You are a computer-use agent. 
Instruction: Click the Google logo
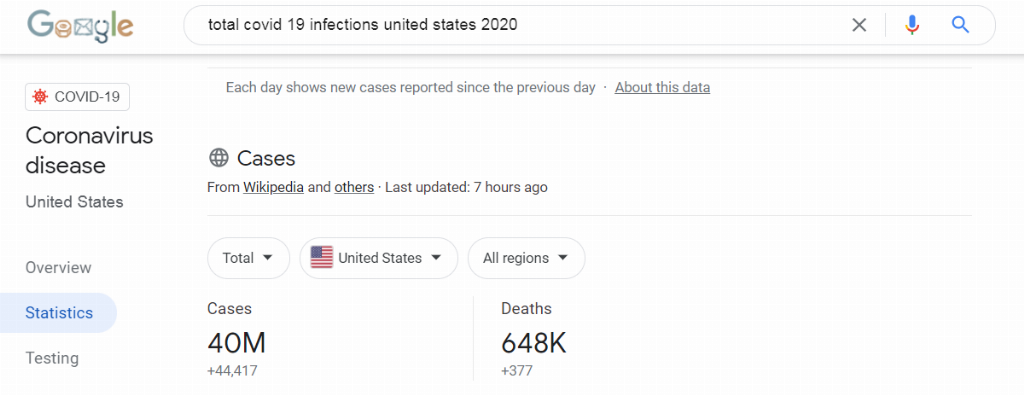tap(80, 25)
